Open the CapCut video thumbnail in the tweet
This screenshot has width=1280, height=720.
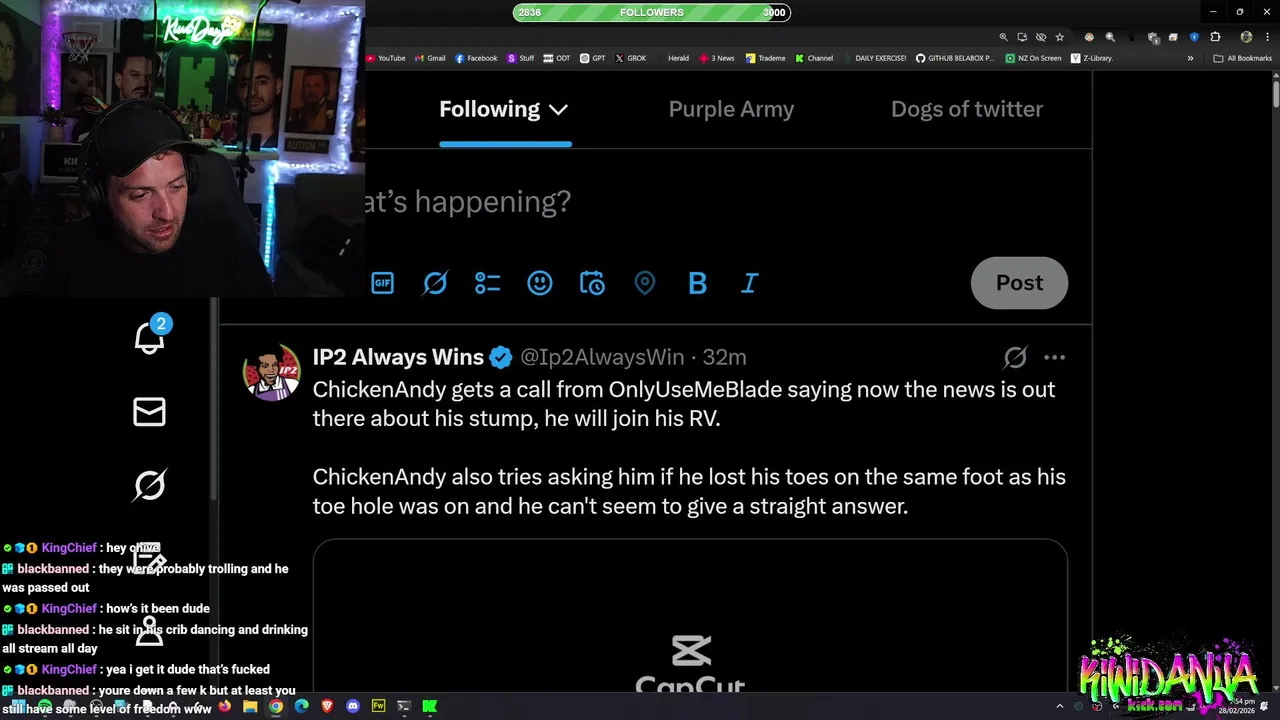690,615
